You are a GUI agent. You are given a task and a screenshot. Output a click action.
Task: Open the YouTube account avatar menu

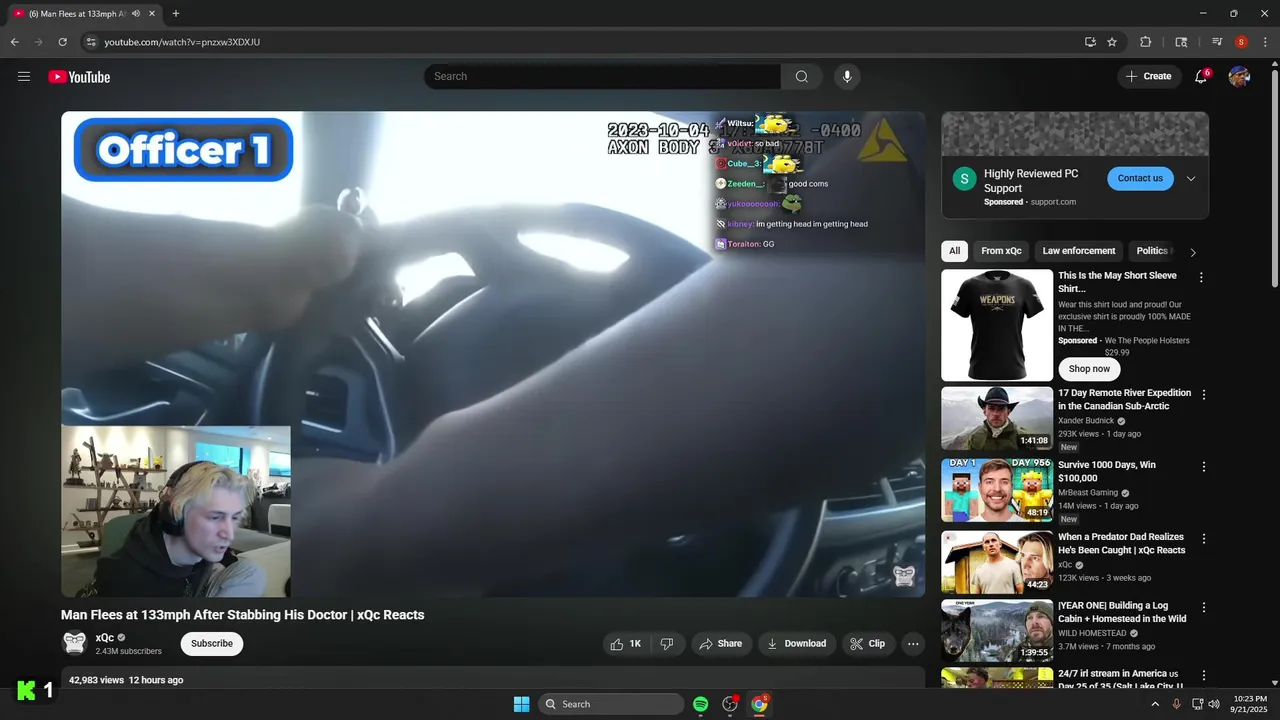(x=1239, y=77)
